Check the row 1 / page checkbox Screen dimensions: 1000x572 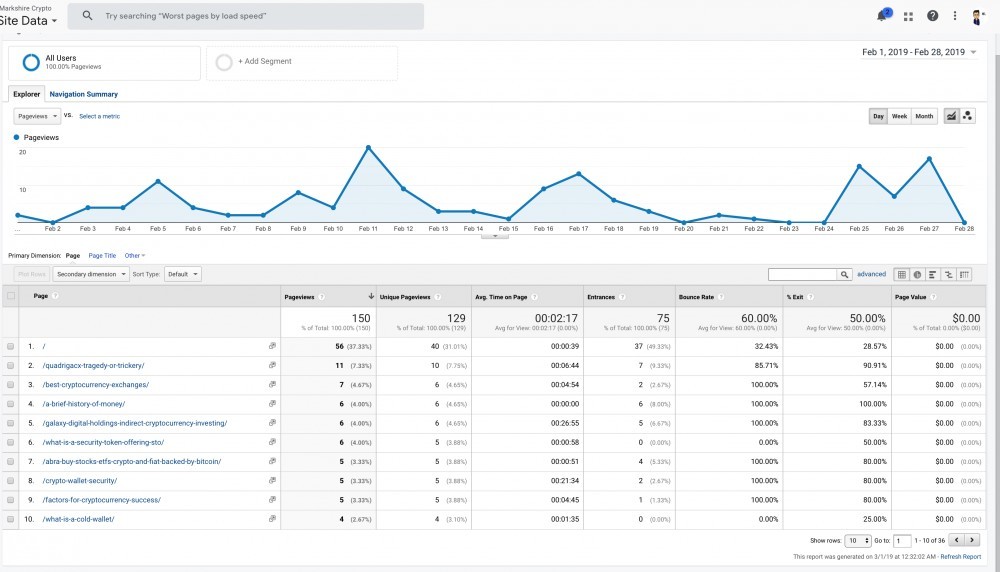tap(11, 346)
